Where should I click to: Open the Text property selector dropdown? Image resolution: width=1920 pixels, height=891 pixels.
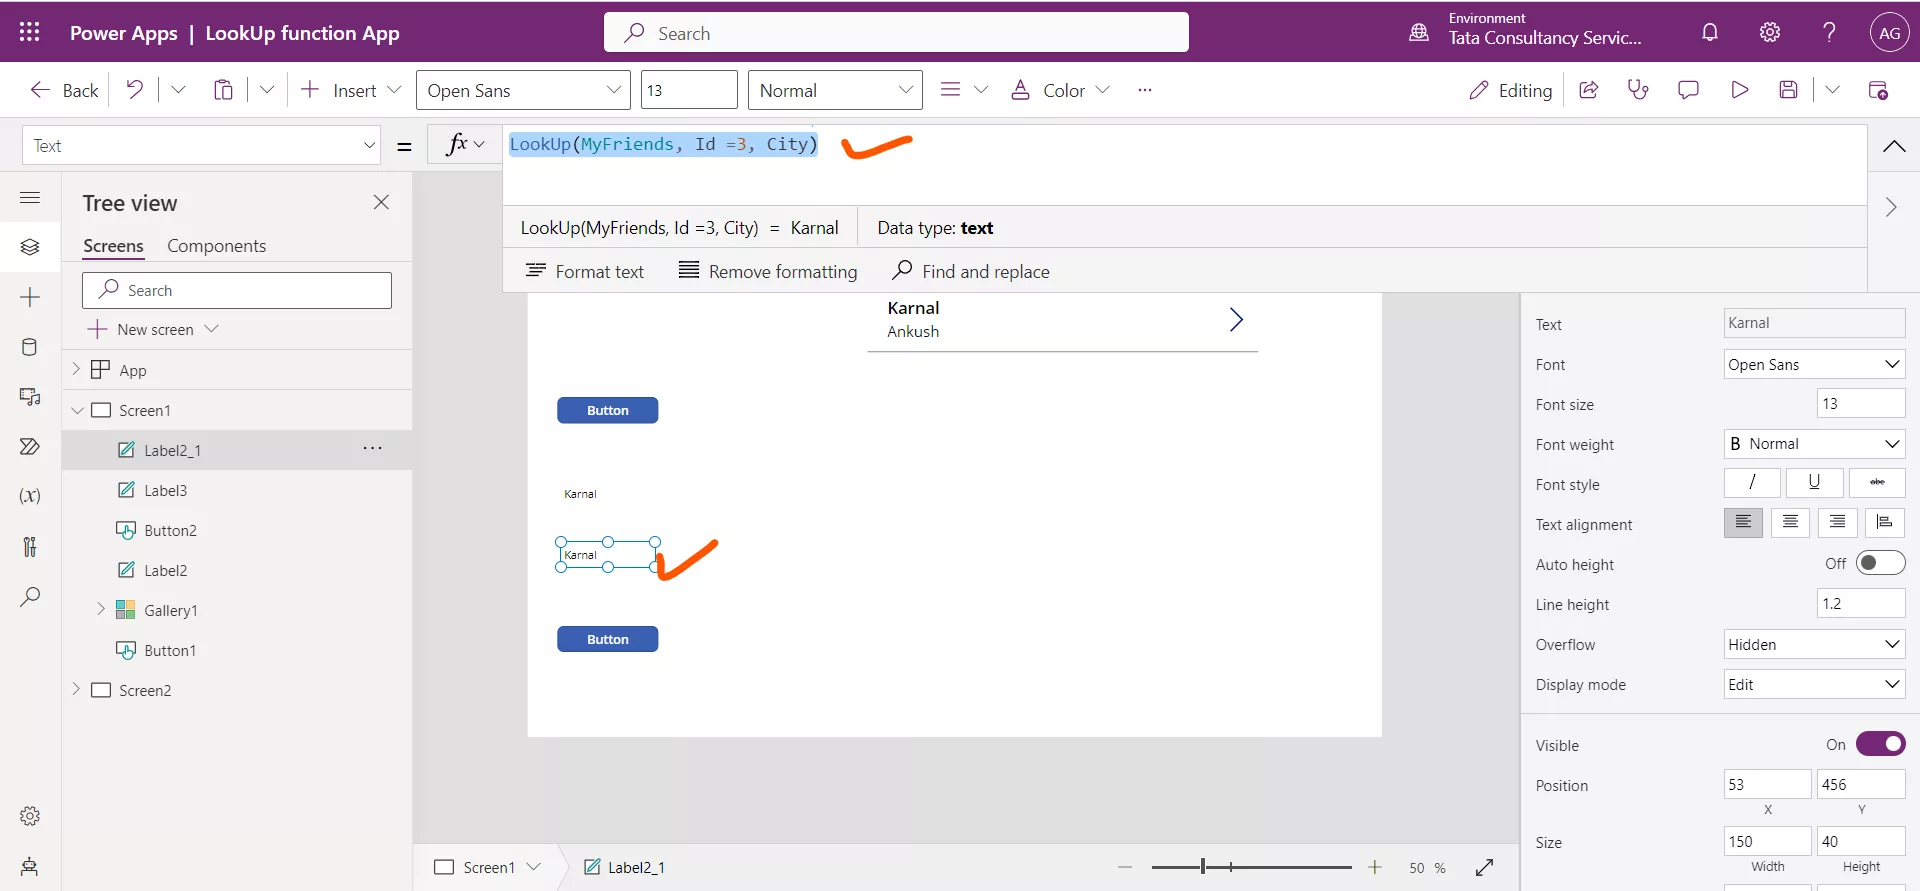pos(201,145)
